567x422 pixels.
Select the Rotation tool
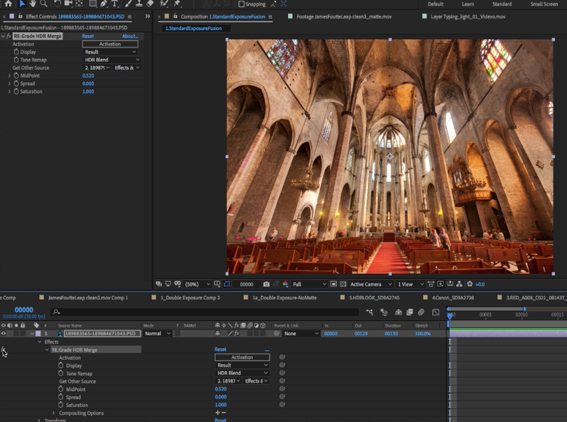click(57, 4)
